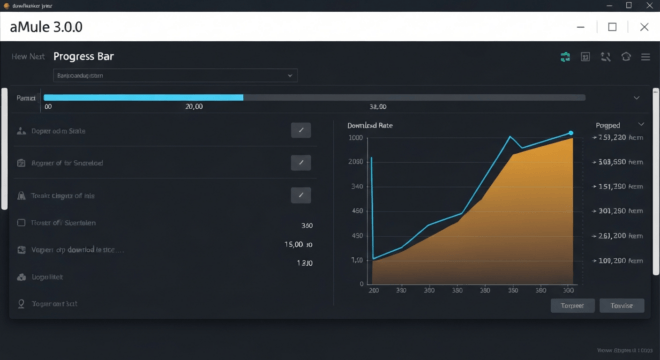The height and width of the screenshot is (360, 660).
Task: Maximize the aMule 3.0.0 window
Action: point(612,27)
